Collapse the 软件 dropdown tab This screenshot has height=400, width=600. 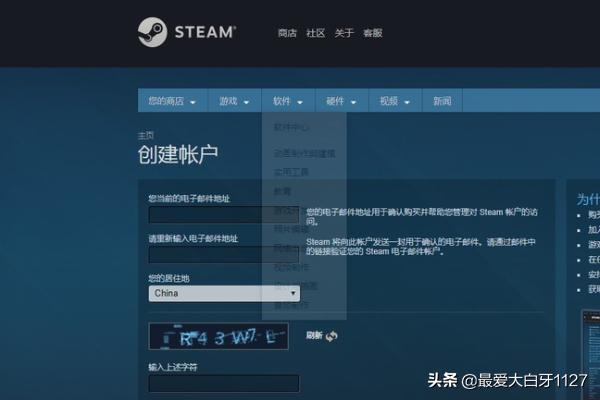pyautogui.click(x=288, y=101)
